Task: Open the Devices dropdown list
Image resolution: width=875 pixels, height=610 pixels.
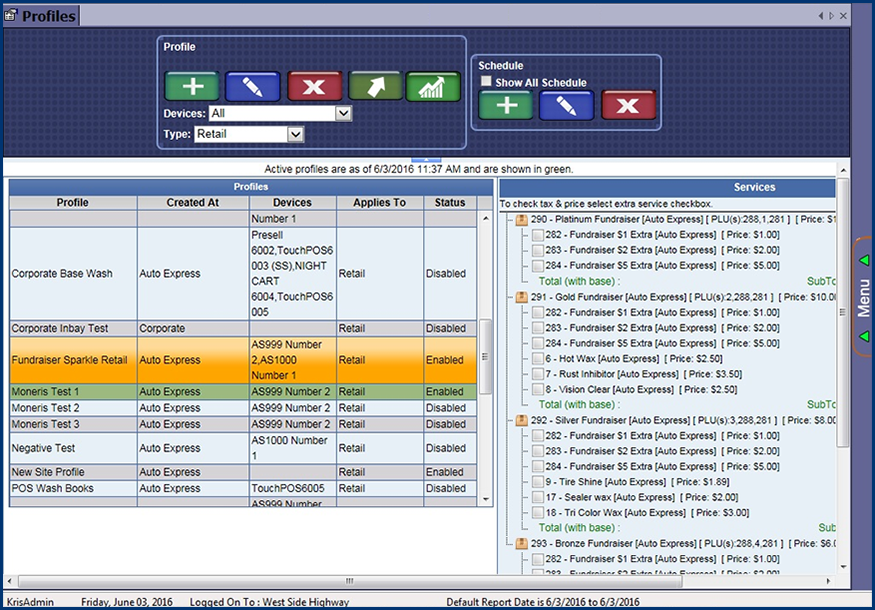Action: coord(343,114)
